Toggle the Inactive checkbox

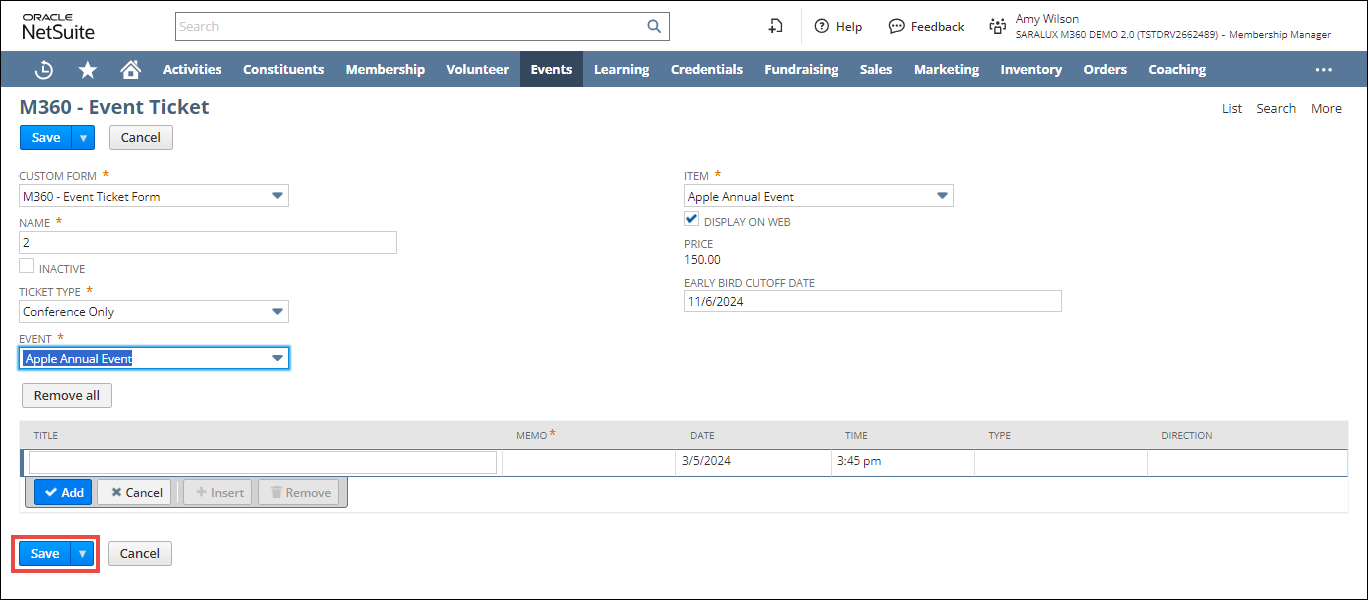coord(27,267)
